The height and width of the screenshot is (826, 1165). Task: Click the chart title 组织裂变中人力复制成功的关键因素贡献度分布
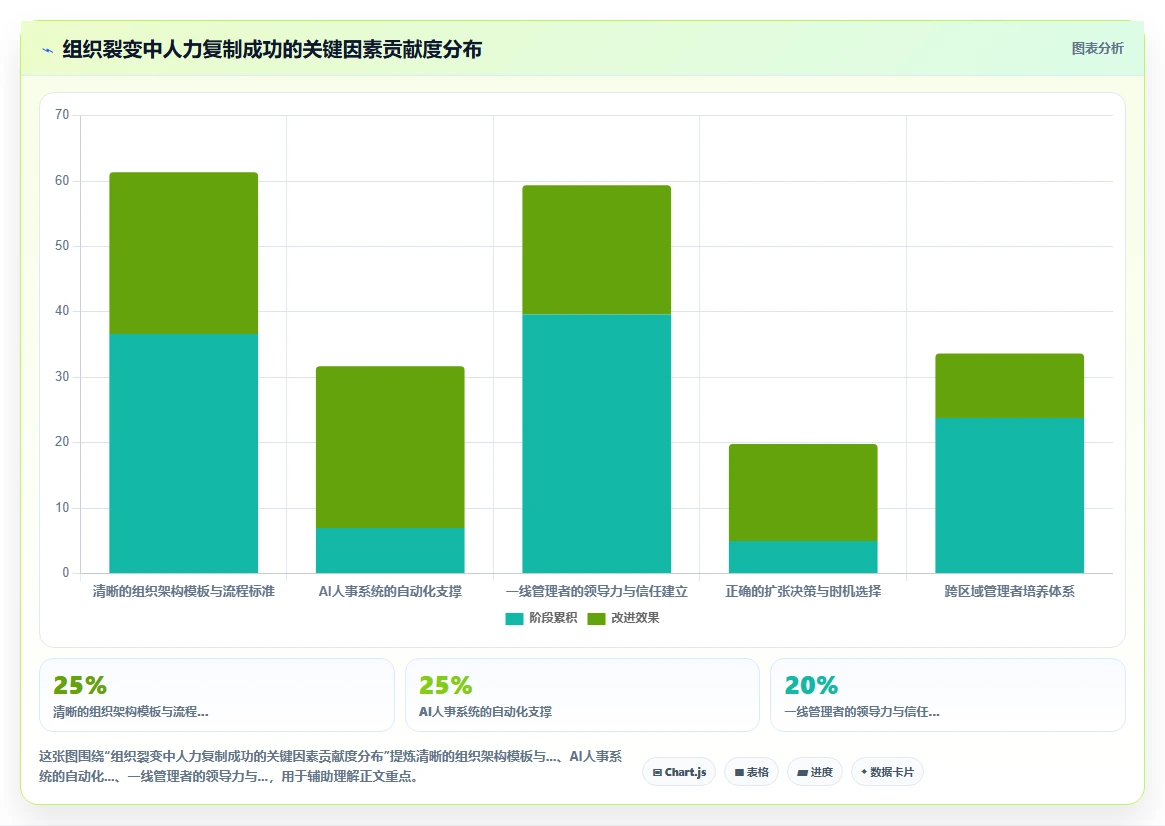coord(272,50)
